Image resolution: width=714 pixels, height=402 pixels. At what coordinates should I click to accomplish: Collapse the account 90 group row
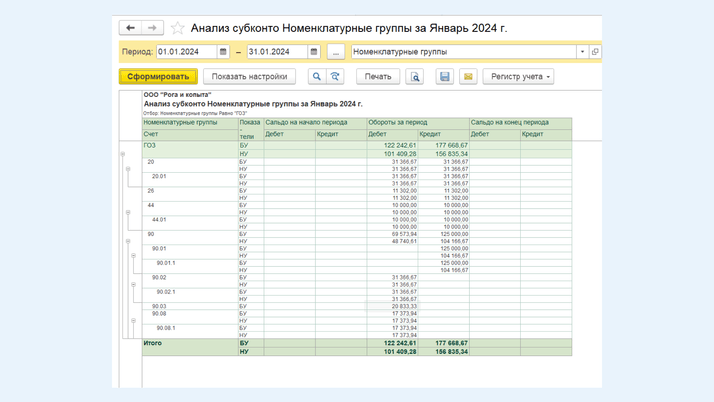[128, 241]
